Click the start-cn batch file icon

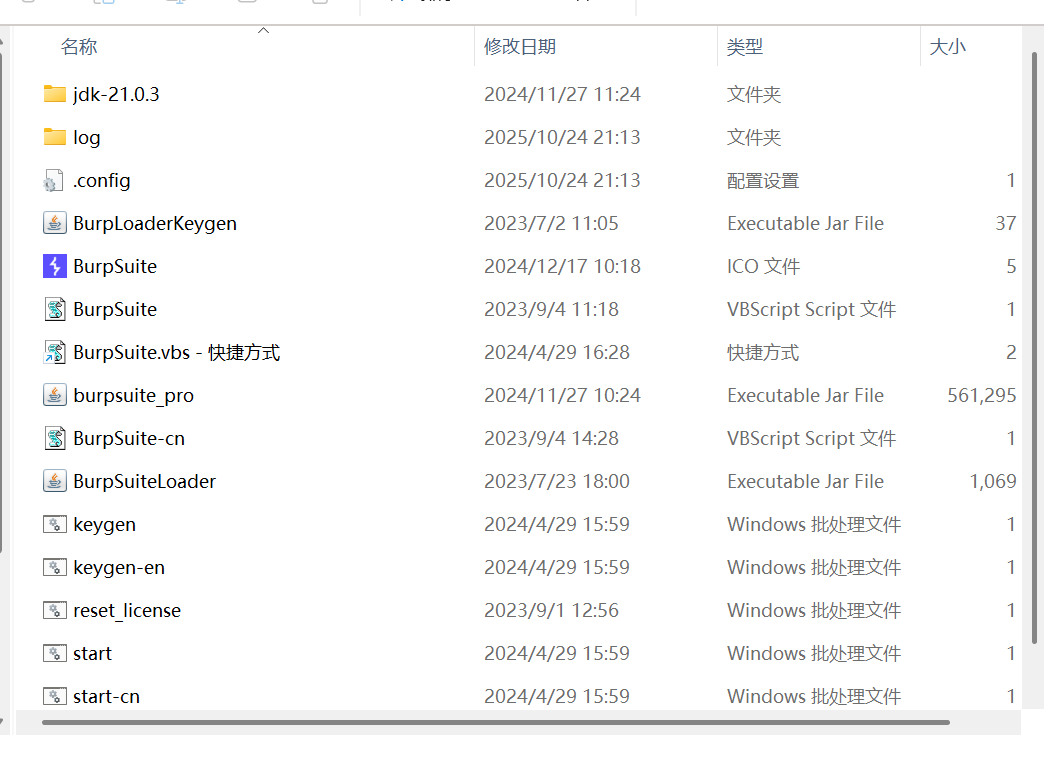[55, 696]
